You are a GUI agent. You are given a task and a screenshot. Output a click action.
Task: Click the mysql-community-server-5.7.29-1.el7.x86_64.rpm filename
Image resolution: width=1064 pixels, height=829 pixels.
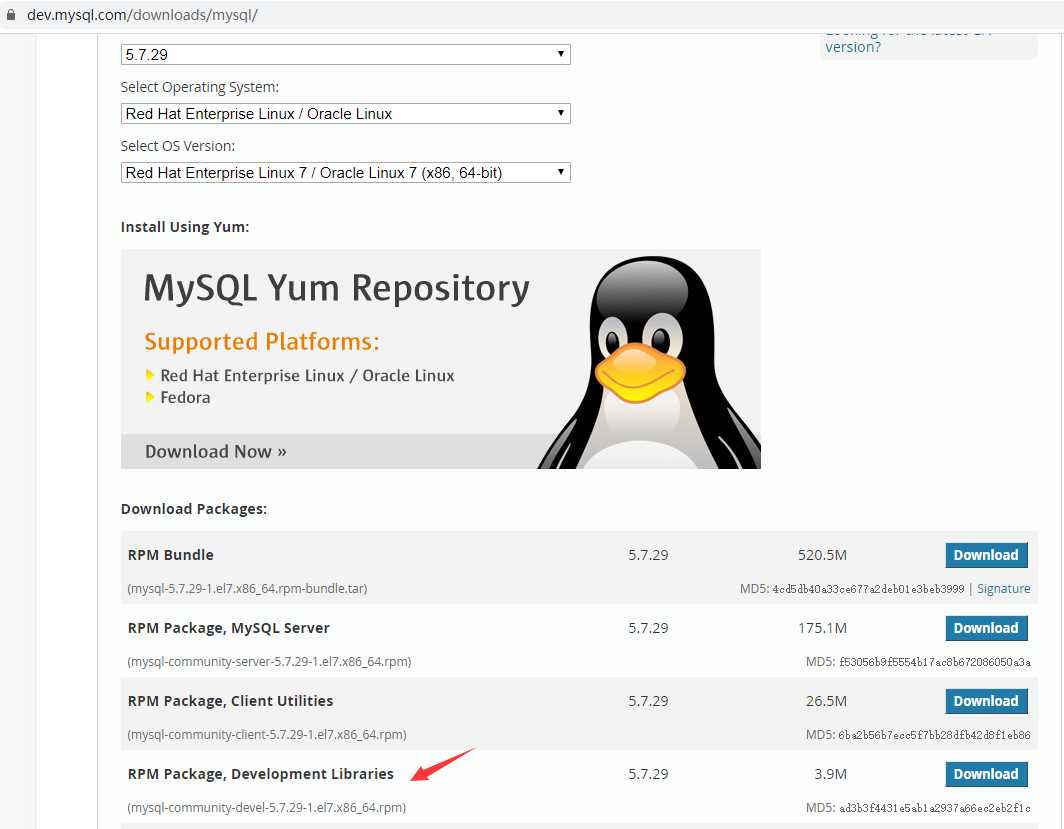point(269,661)
